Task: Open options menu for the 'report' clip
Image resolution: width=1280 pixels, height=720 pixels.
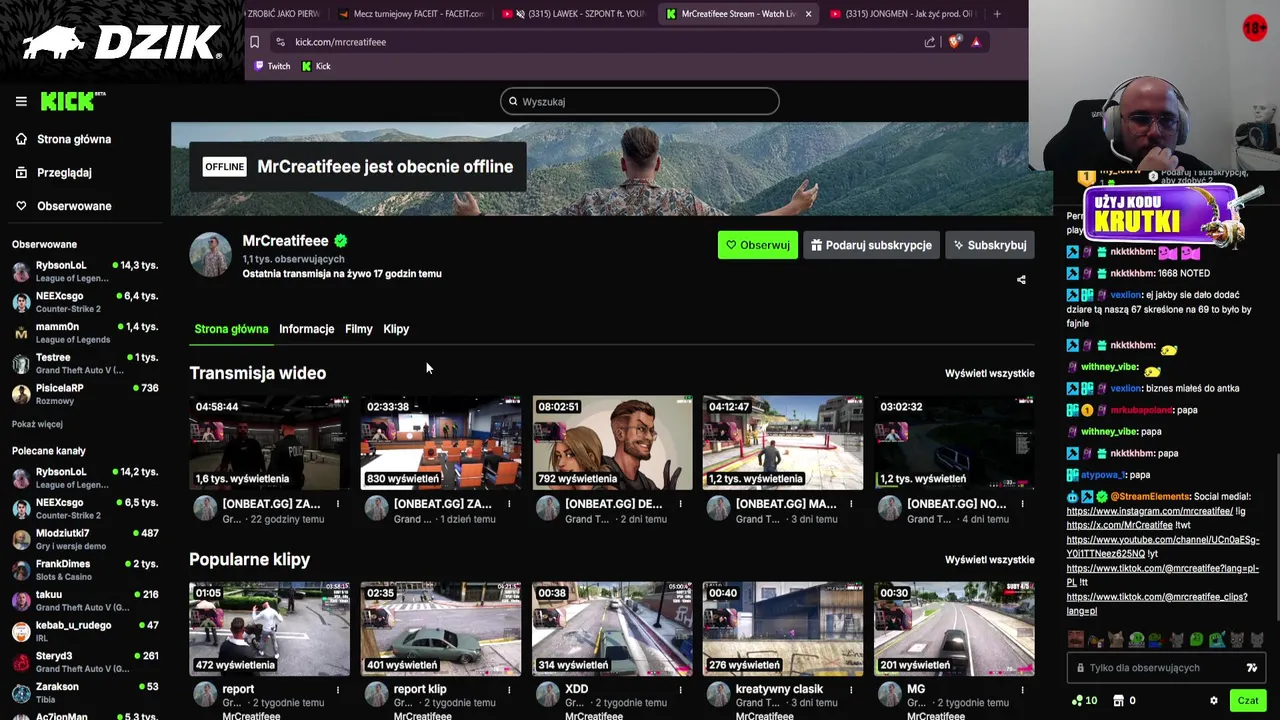Action: pyautogui.click(x=338, y=689)
